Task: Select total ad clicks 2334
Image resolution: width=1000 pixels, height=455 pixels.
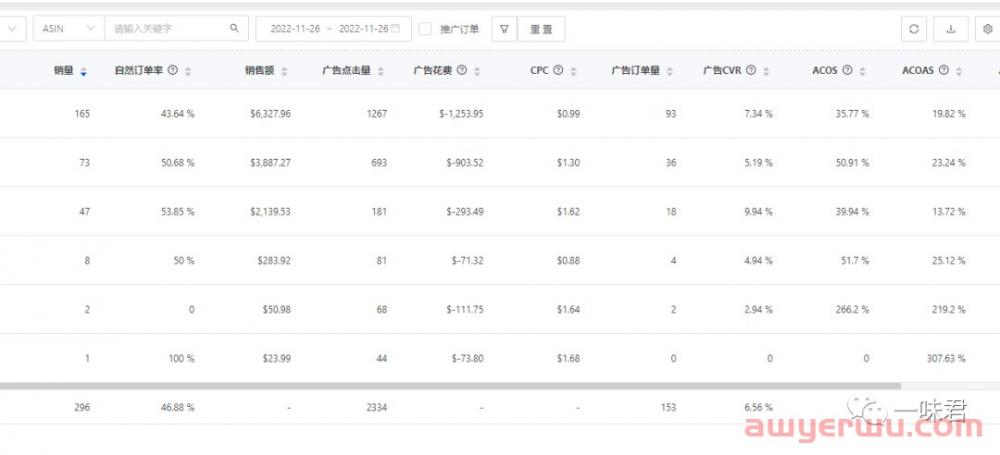Action: pyautogui.click(x=377, y=407)
